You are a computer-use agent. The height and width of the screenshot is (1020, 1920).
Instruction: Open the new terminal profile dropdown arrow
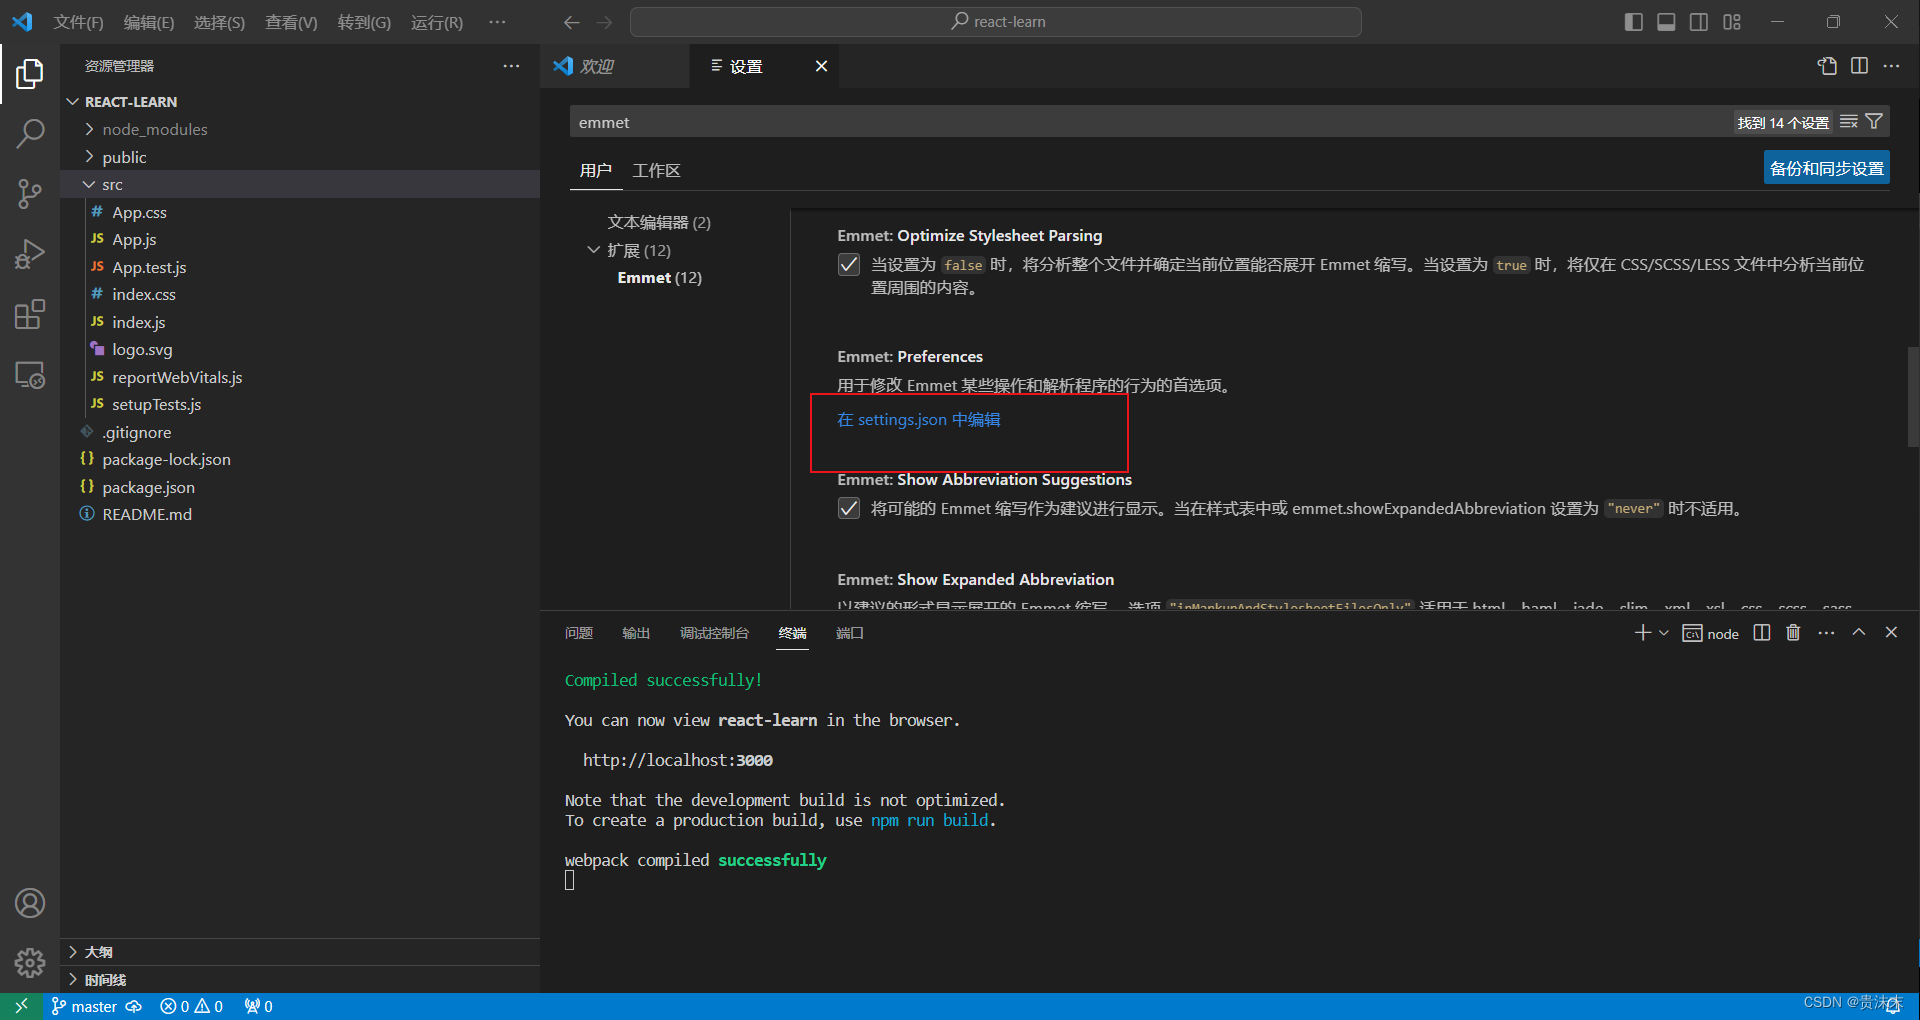pos(1664,633)
